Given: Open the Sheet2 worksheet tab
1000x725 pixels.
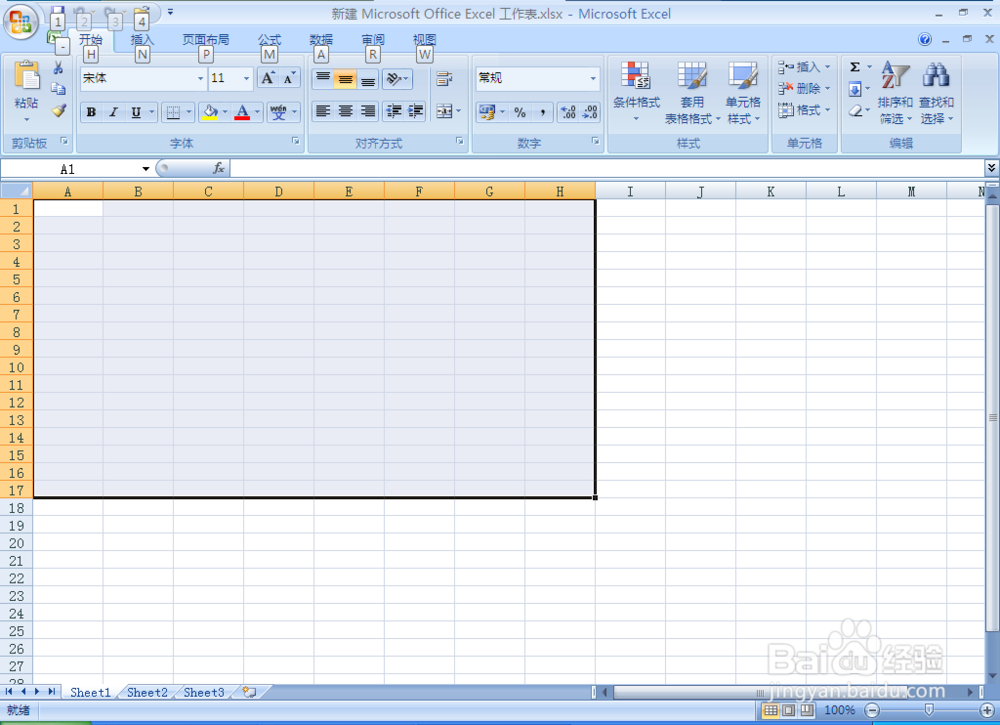Looking at the screenshot, I should pyautogui.click(x=147, y=692).
